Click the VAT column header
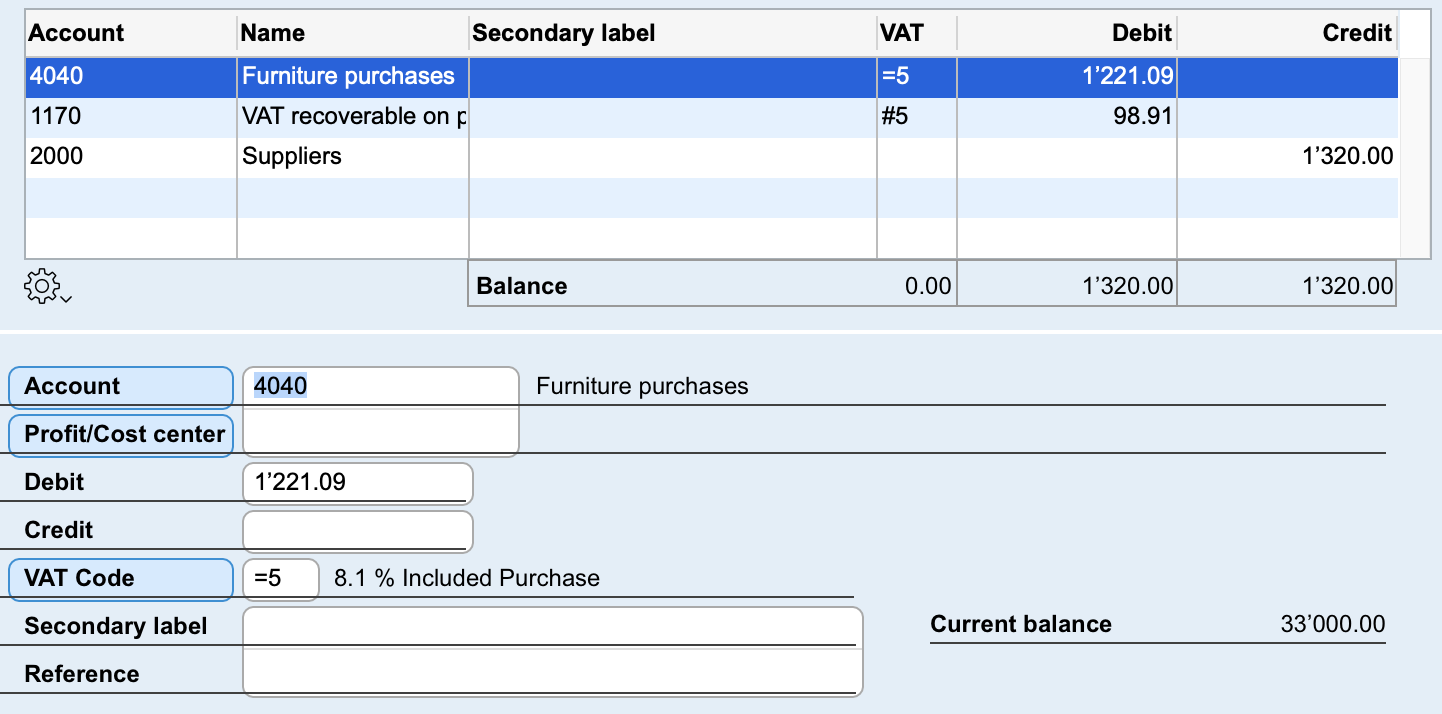The height and width of the screenshot is (714, 1442). (x=917, y=33)
